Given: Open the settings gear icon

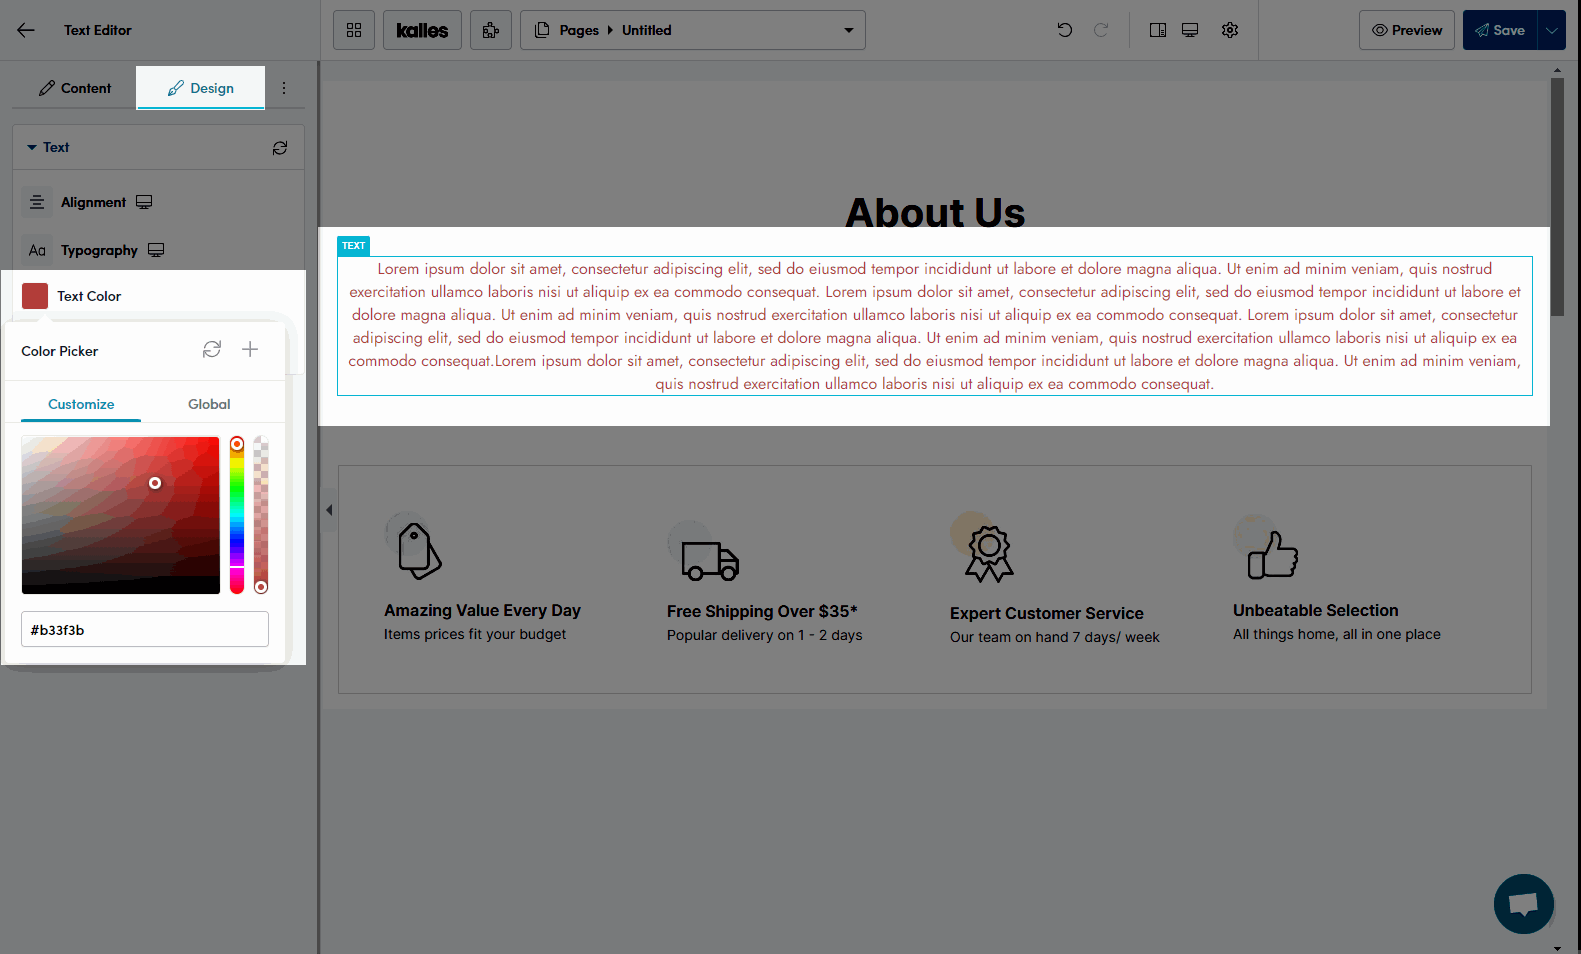Looking at the screenshot, I should 1230,30.
